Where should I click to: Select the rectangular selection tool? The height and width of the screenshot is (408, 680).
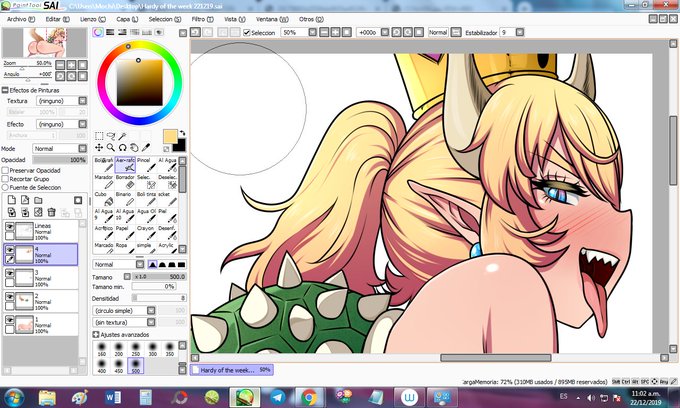coord(99,137)
